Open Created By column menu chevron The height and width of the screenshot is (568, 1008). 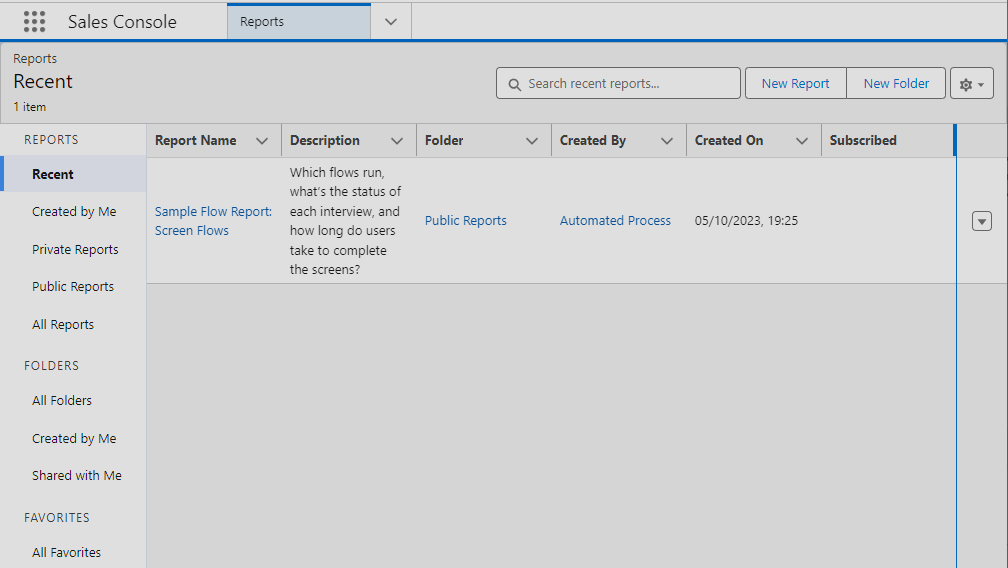[667, 141]
